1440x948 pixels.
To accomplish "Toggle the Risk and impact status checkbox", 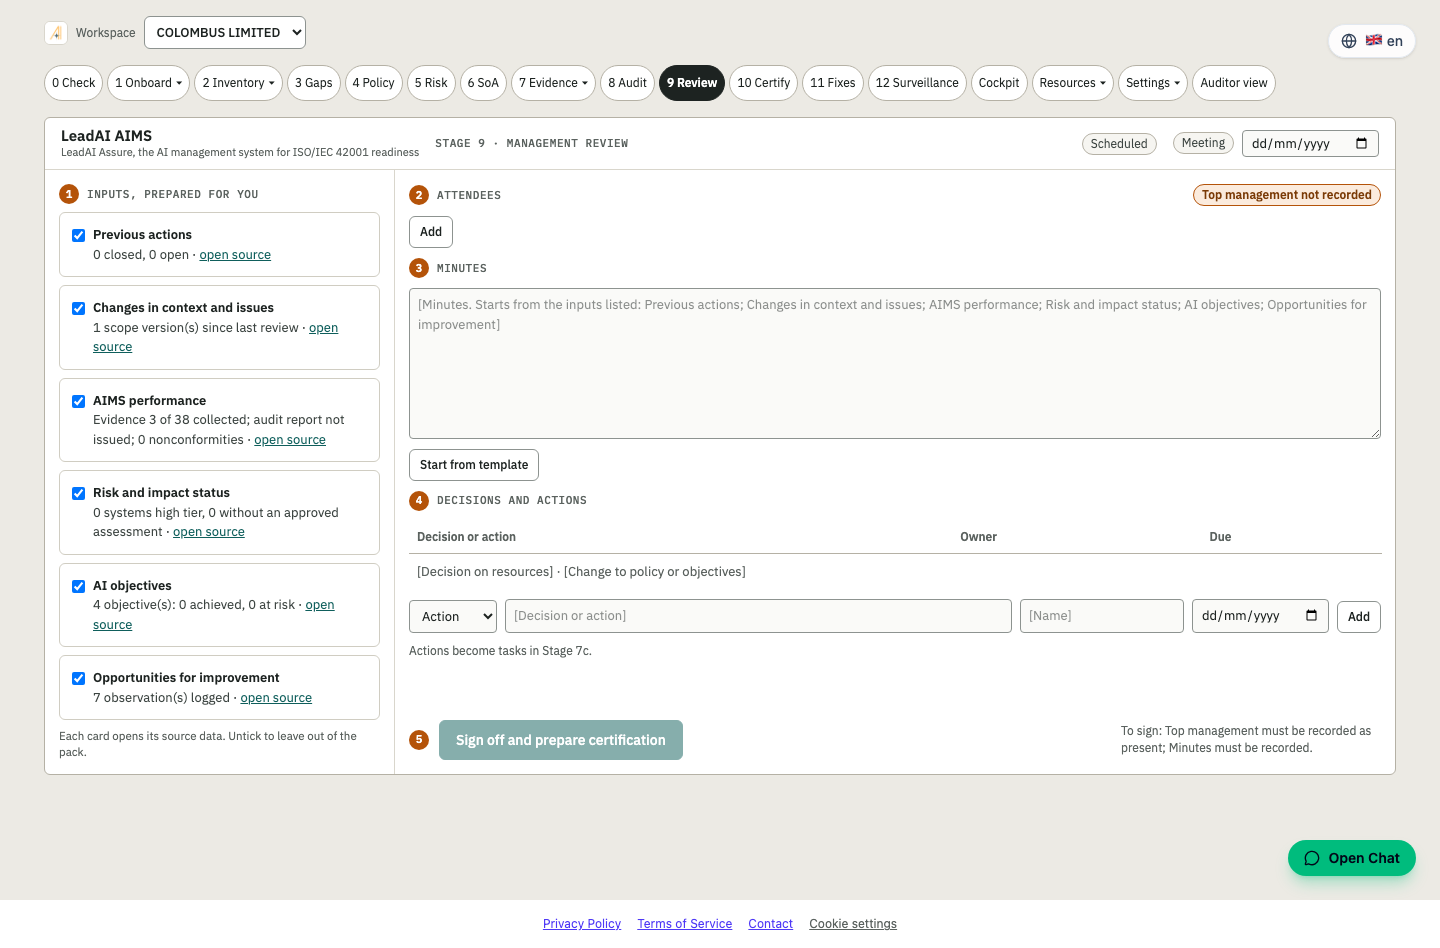I will click(x=78, y=493).
